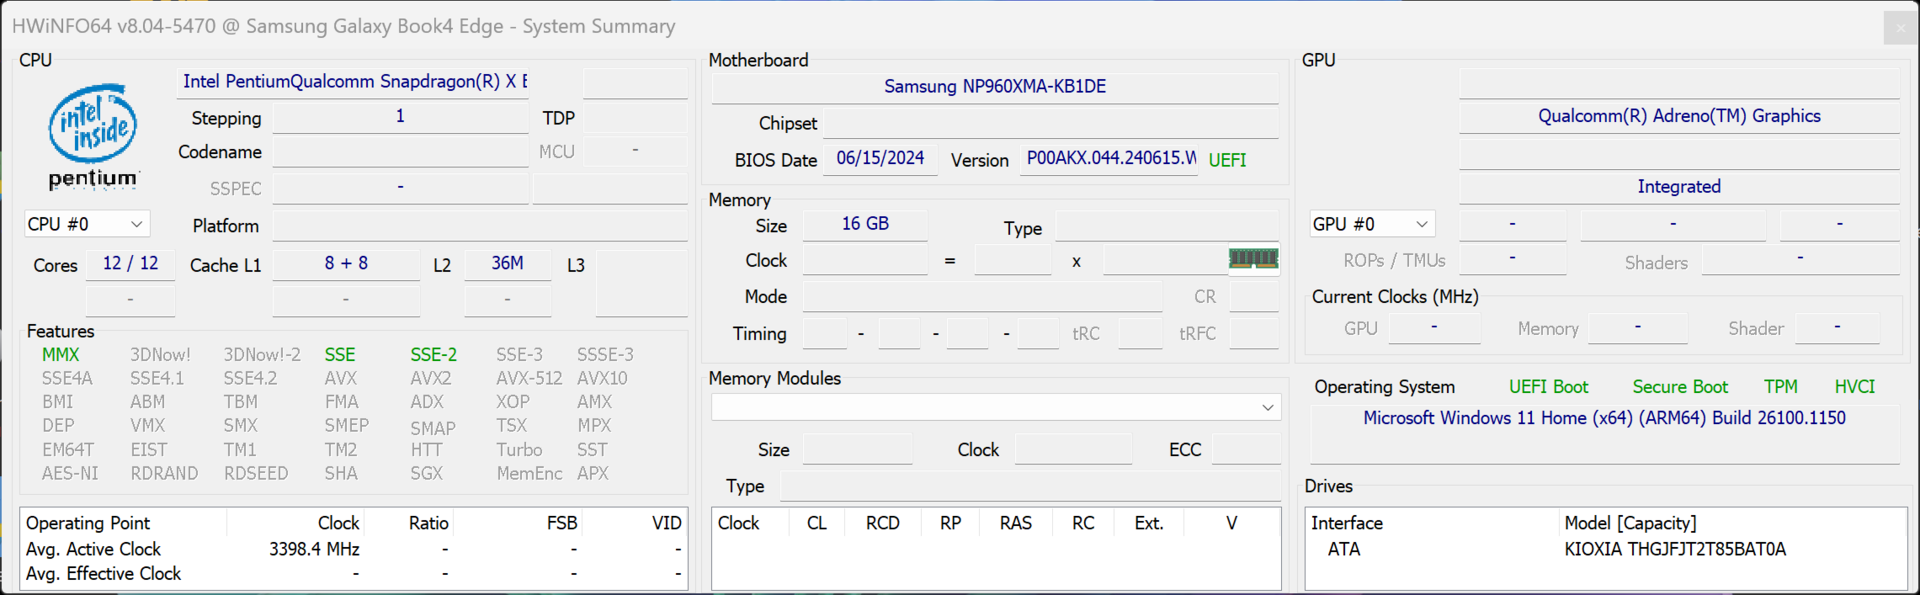Click the Intel Inside Pentium logo

point(93,137)
